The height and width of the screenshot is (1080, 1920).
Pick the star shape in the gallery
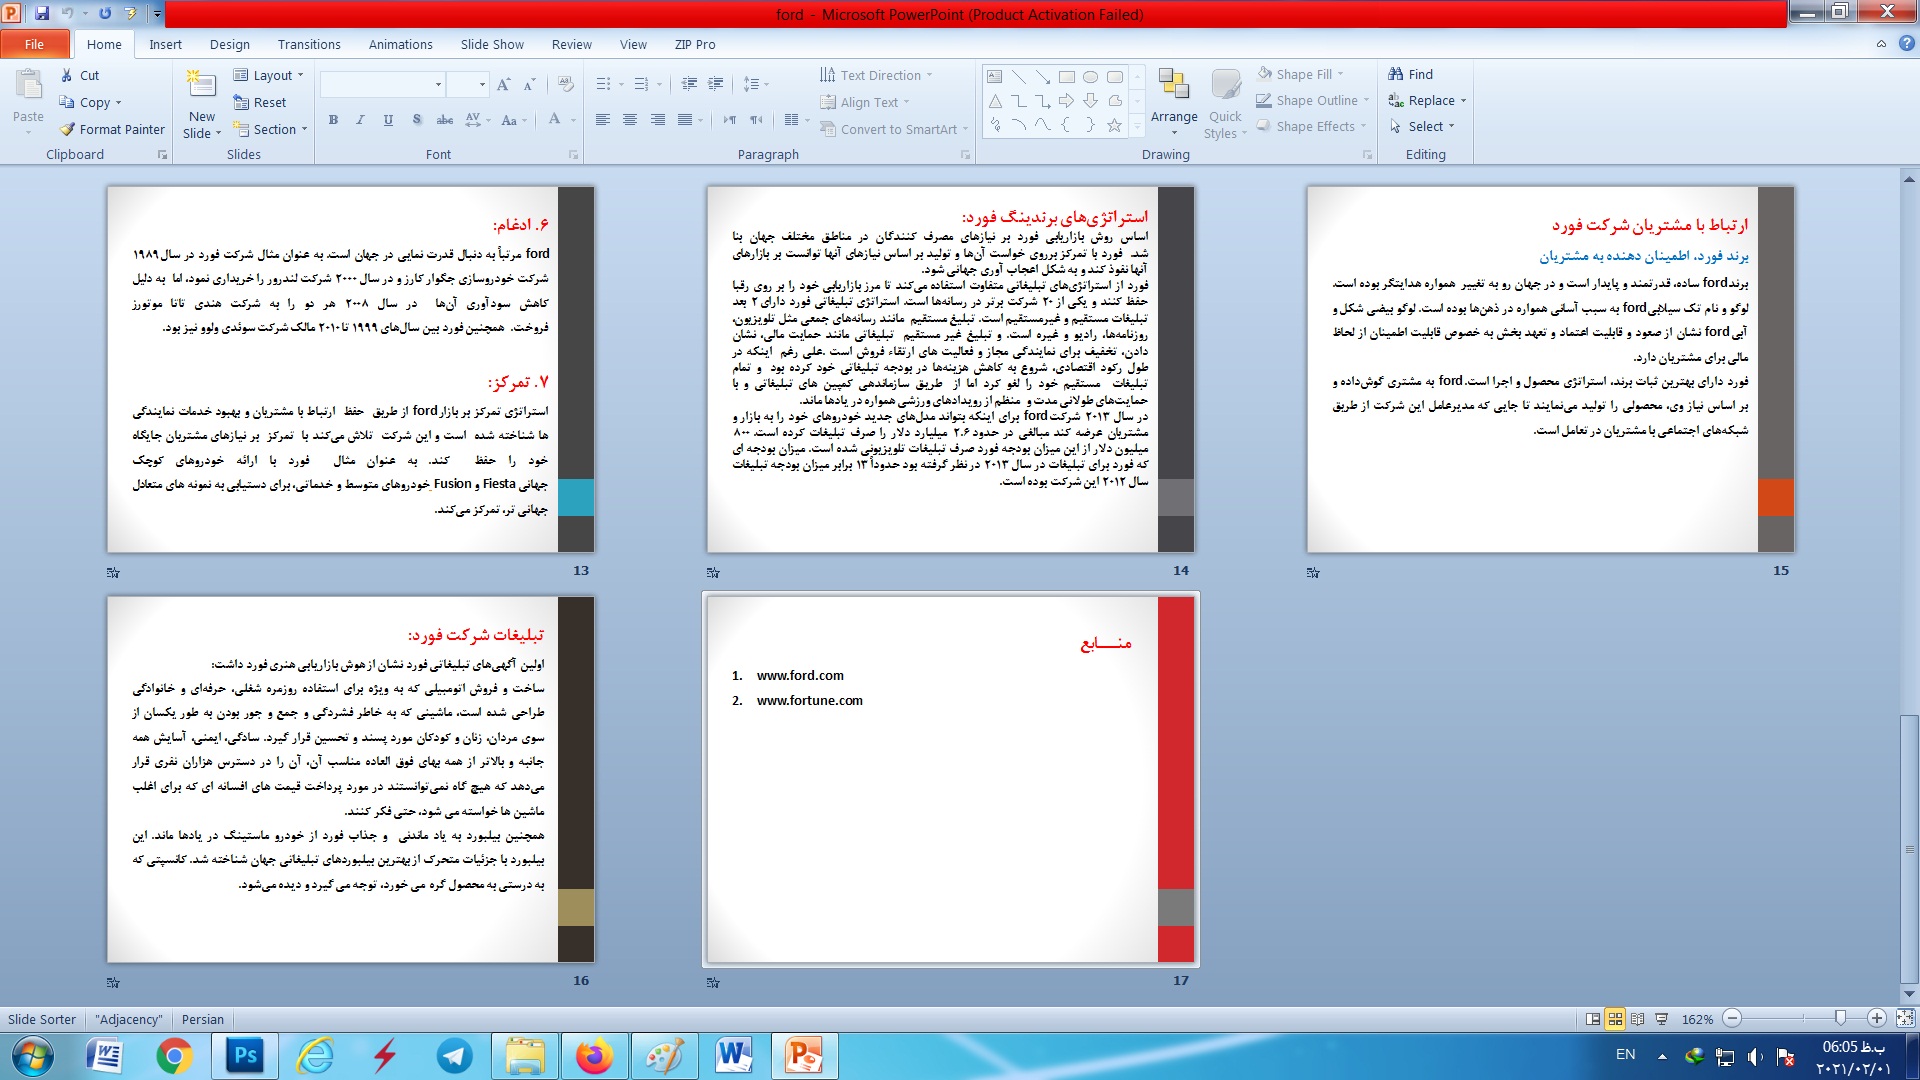[1114, 125]
